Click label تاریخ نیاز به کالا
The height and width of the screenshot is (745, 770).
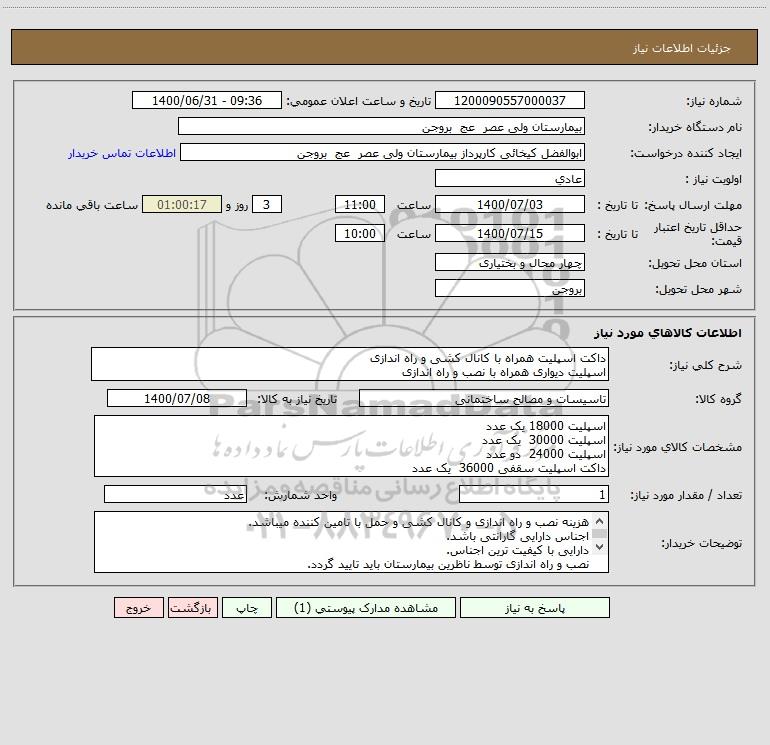[297, 399]
